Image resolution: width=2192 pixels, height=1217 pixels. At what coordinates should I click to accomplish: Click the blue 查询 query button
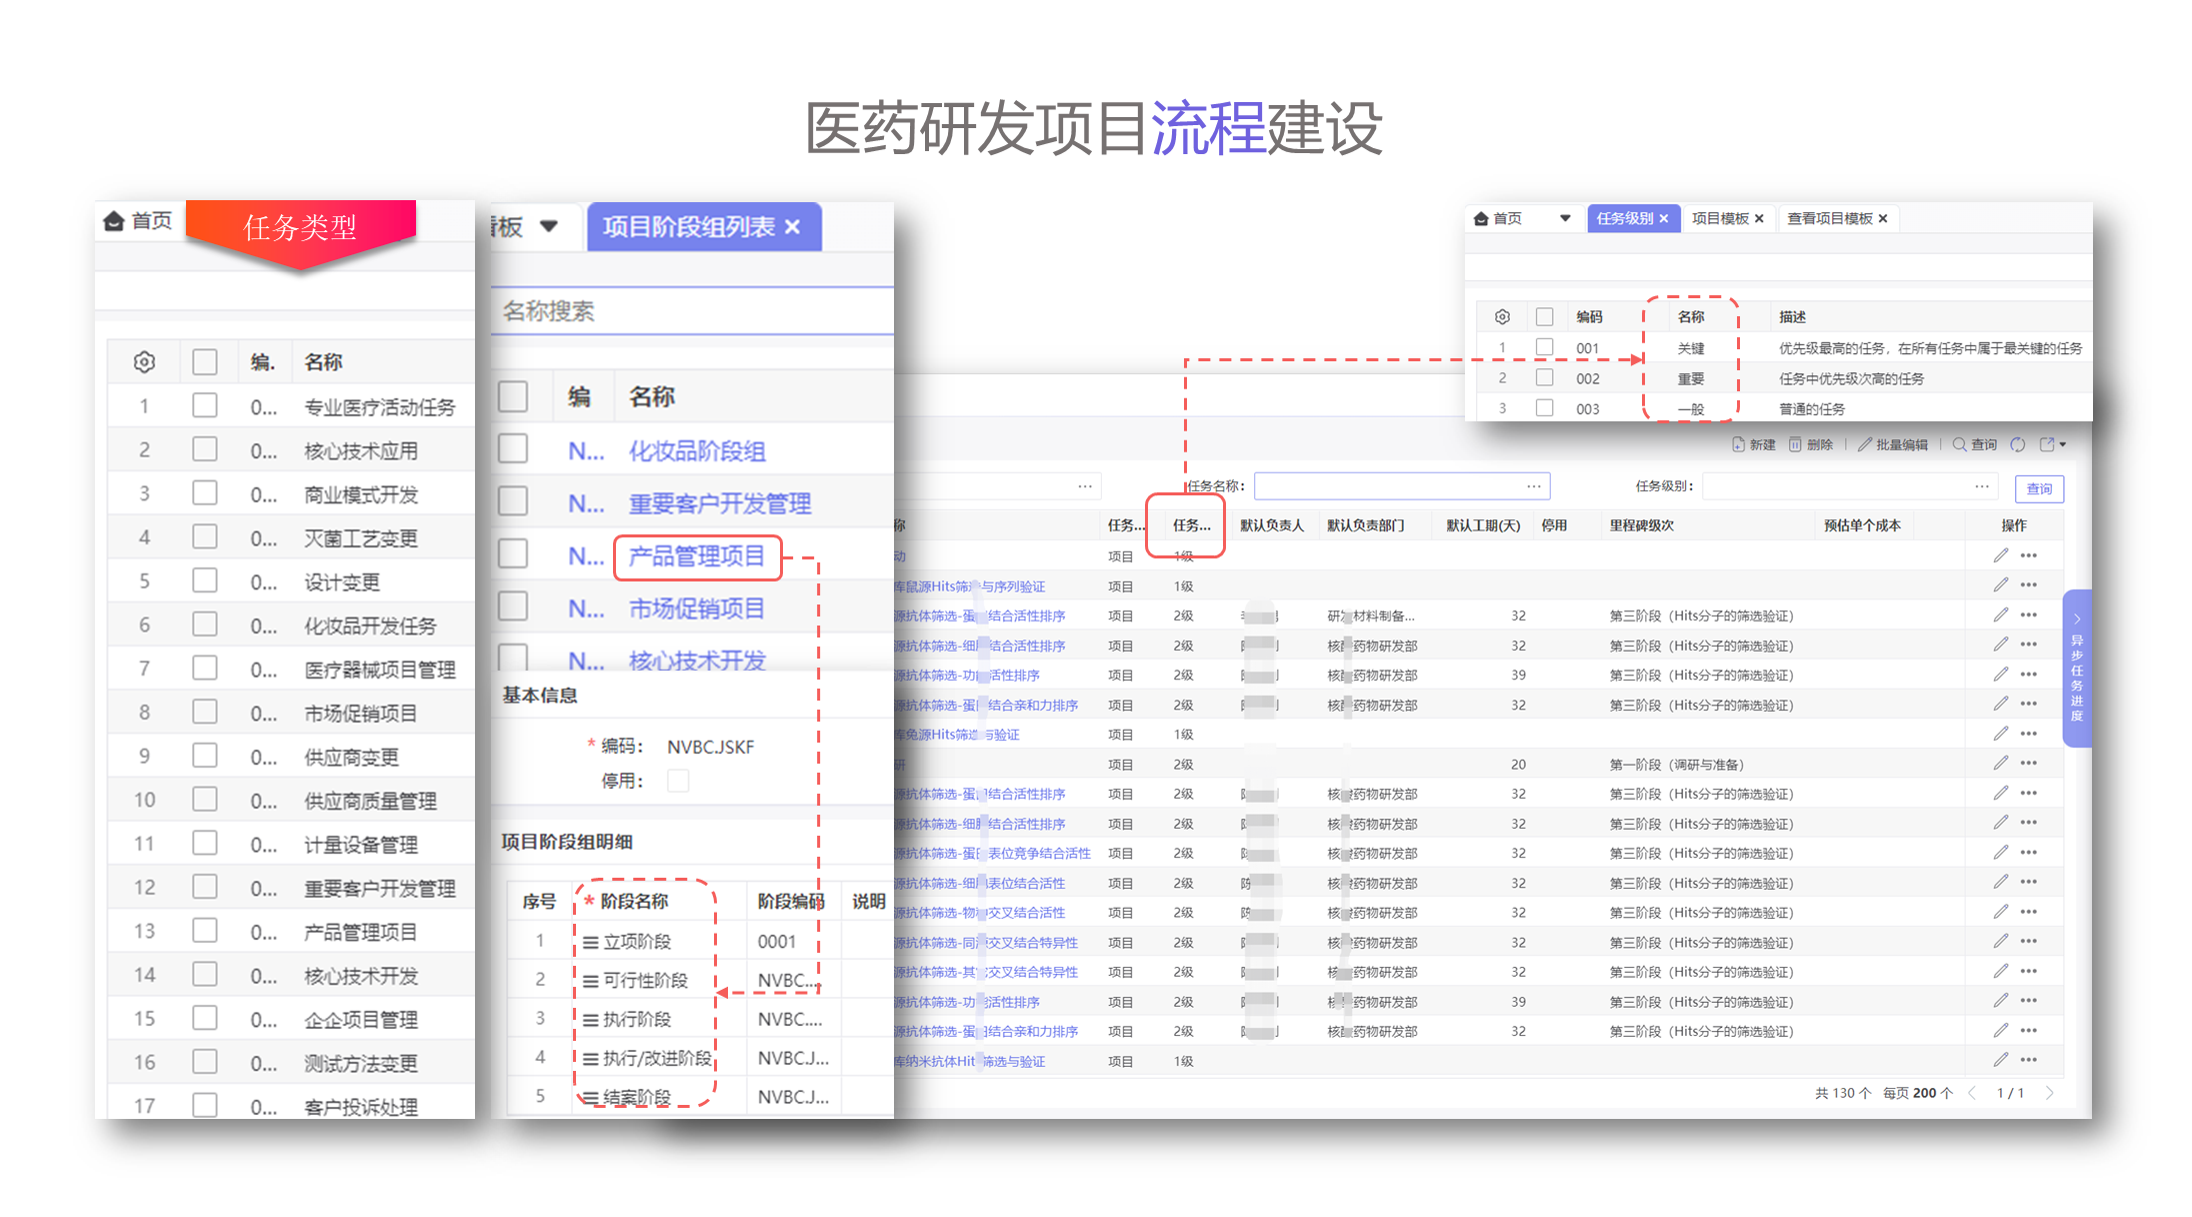tap(2038, 489)
